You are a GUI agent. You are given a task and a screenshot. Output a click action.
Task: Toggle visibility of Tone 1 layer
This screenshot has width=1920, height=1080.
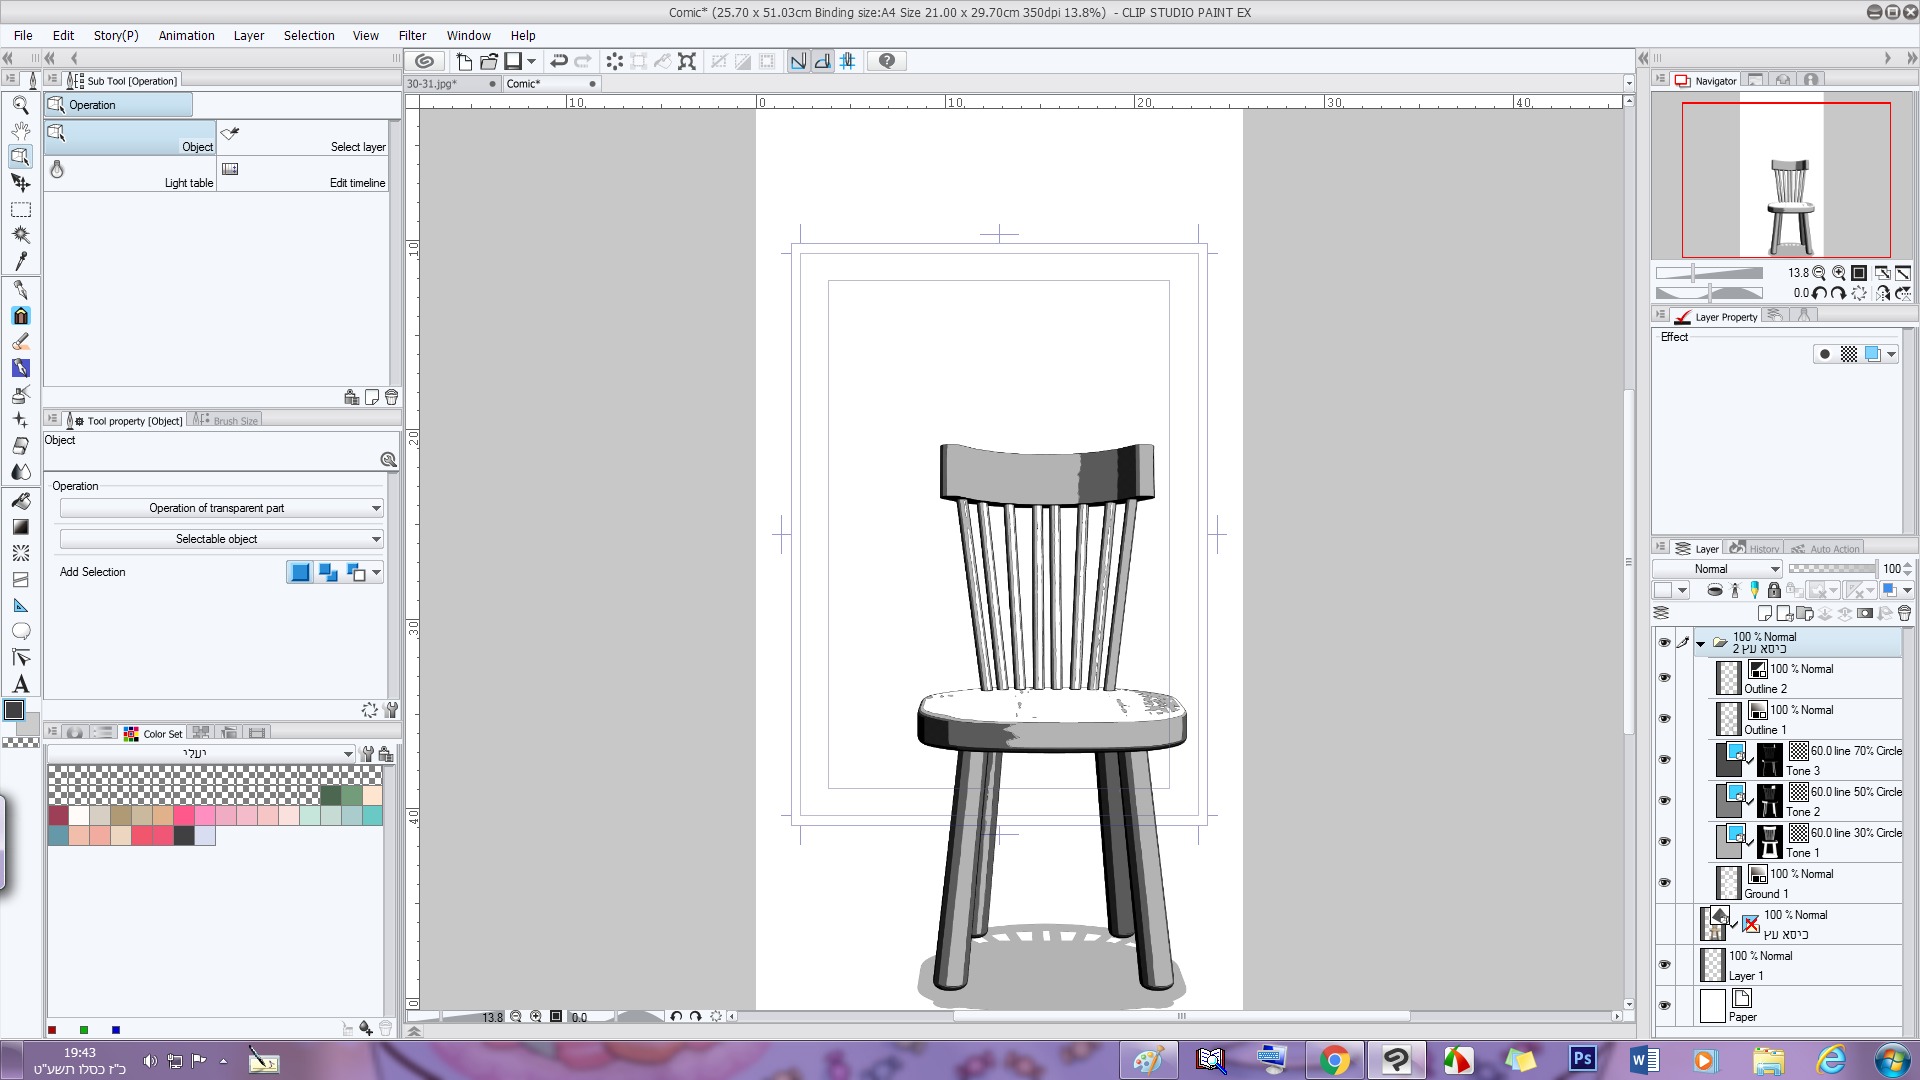(1664, 842)
